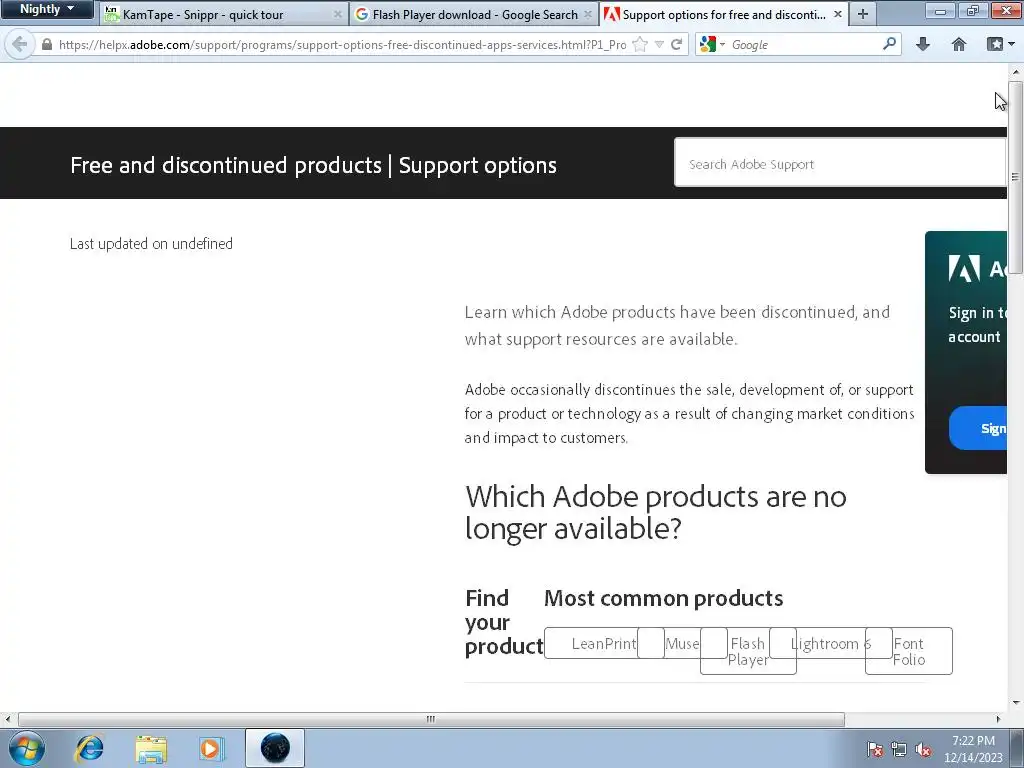1024x768 pixels.
Task: Close the KamTape Snippr tab
Action: click(x=338, y=14)
